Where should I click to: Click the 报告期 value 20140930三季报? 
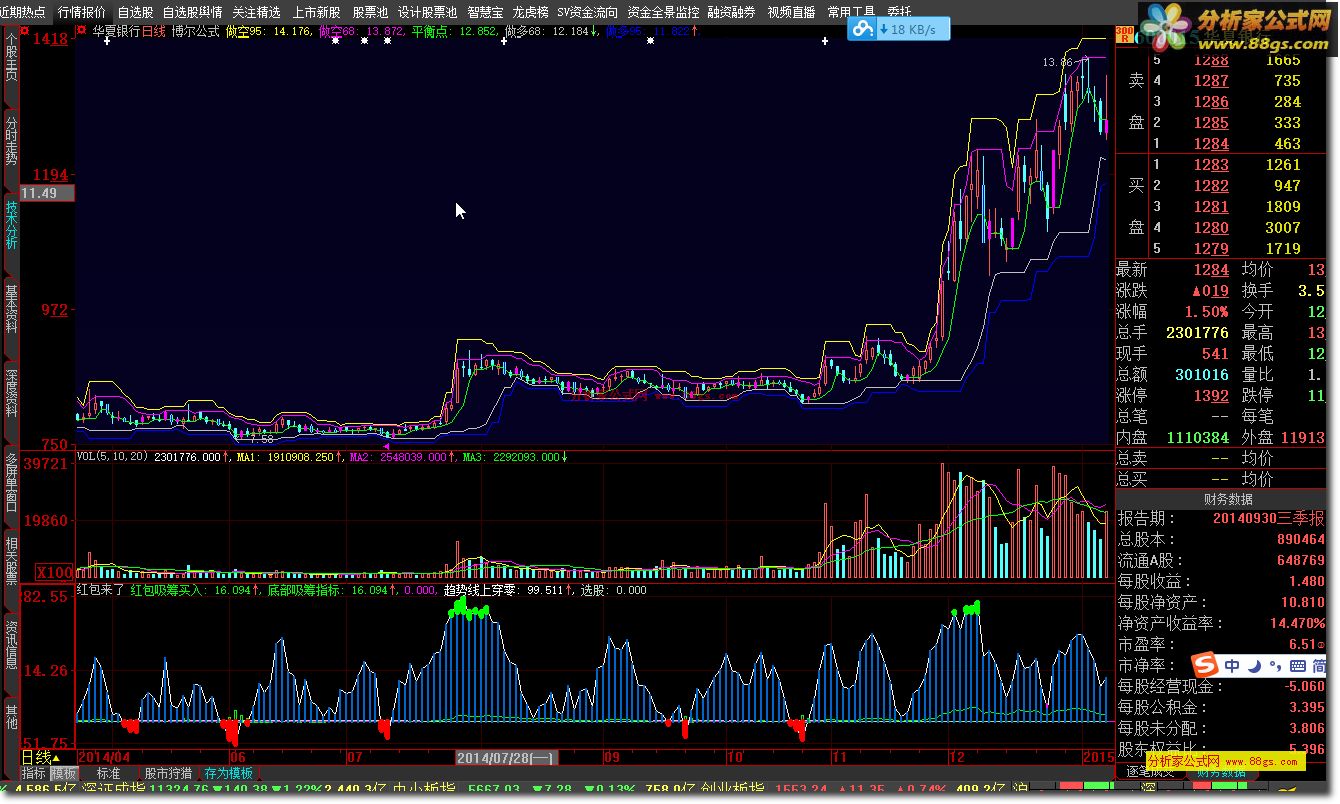point(1268,519)
